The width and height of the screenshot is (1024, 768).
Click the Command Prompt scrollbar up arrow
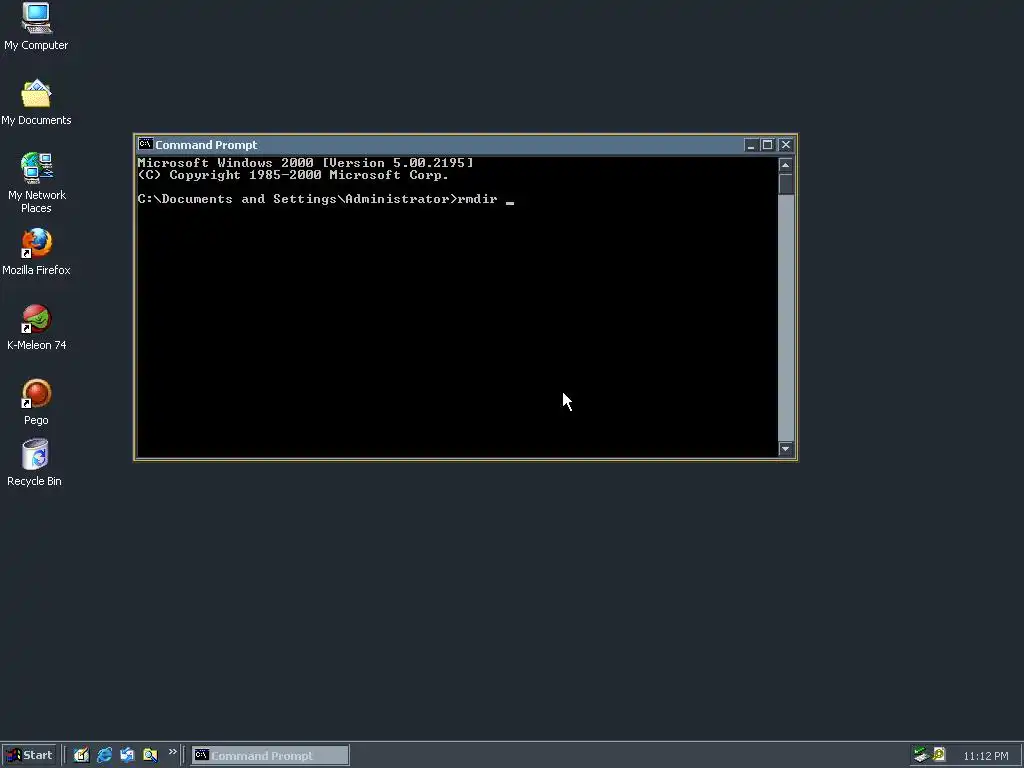[x=786, y=165]
